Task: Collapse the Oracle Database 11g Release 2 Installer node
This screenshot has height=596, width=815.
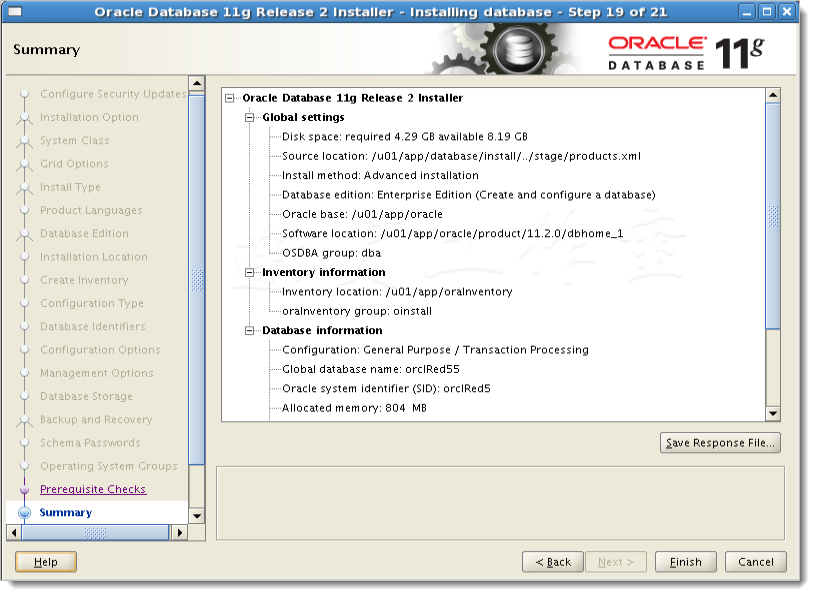Action: click(x=230, y=98)
